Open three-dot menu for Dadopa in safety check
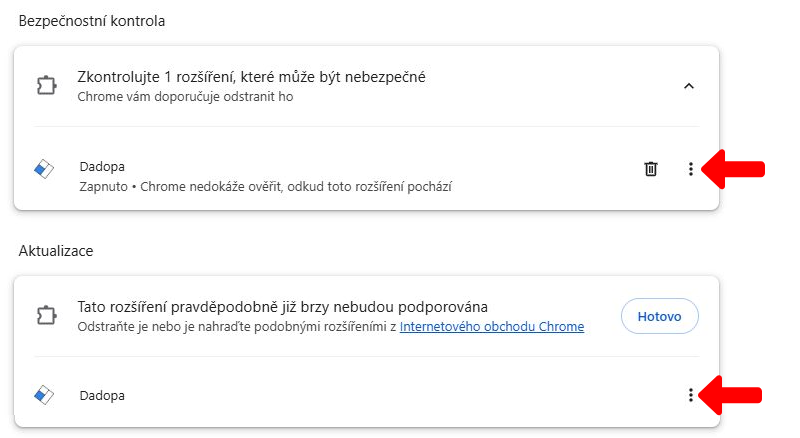Viewport: 800px width, 438px height. 690,169
